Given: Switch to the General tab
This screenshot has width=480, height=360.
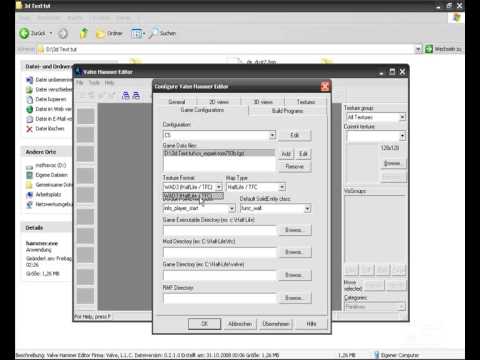Looking at the screenshot, I should [177, 102].
